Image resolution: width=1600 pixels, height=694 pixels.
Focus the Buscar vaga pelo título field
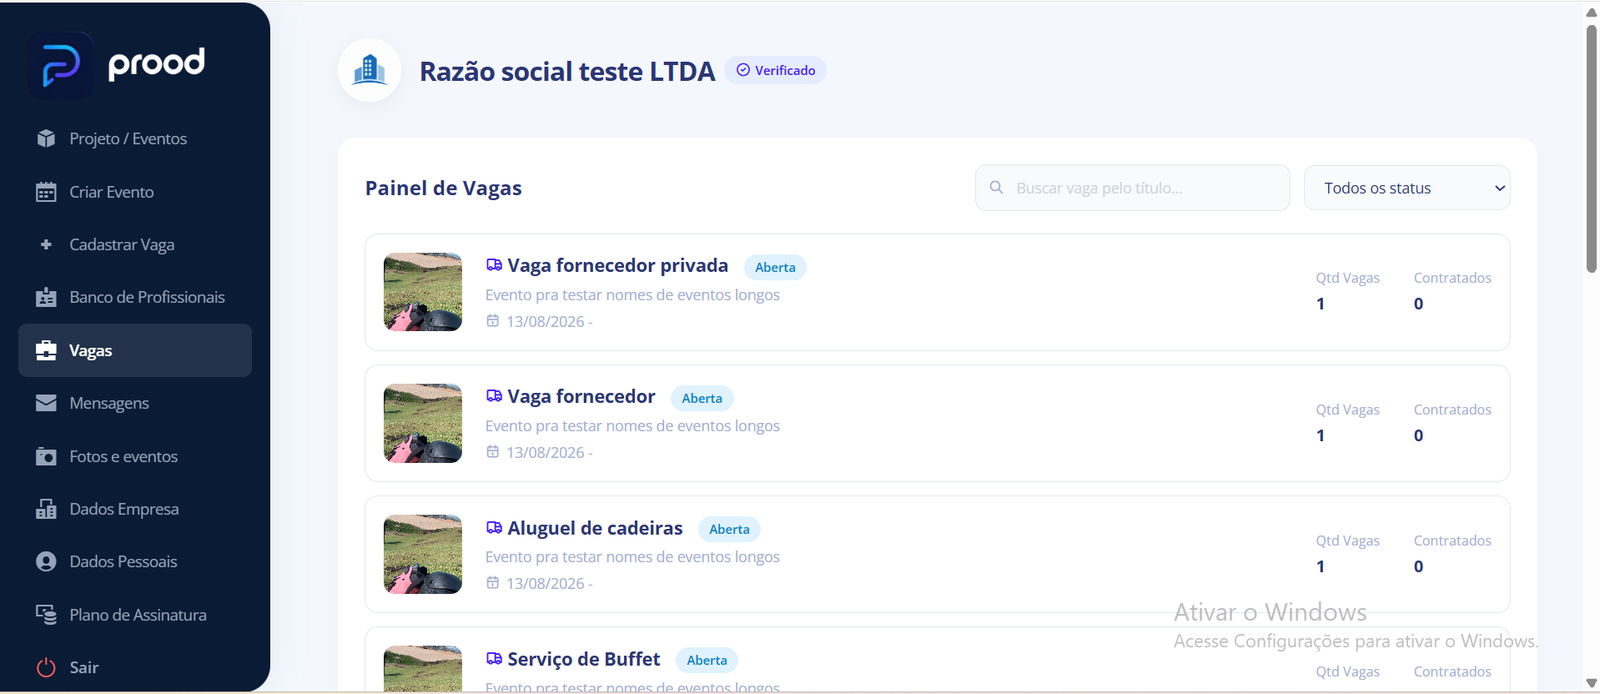click(x=1132, y=188)
